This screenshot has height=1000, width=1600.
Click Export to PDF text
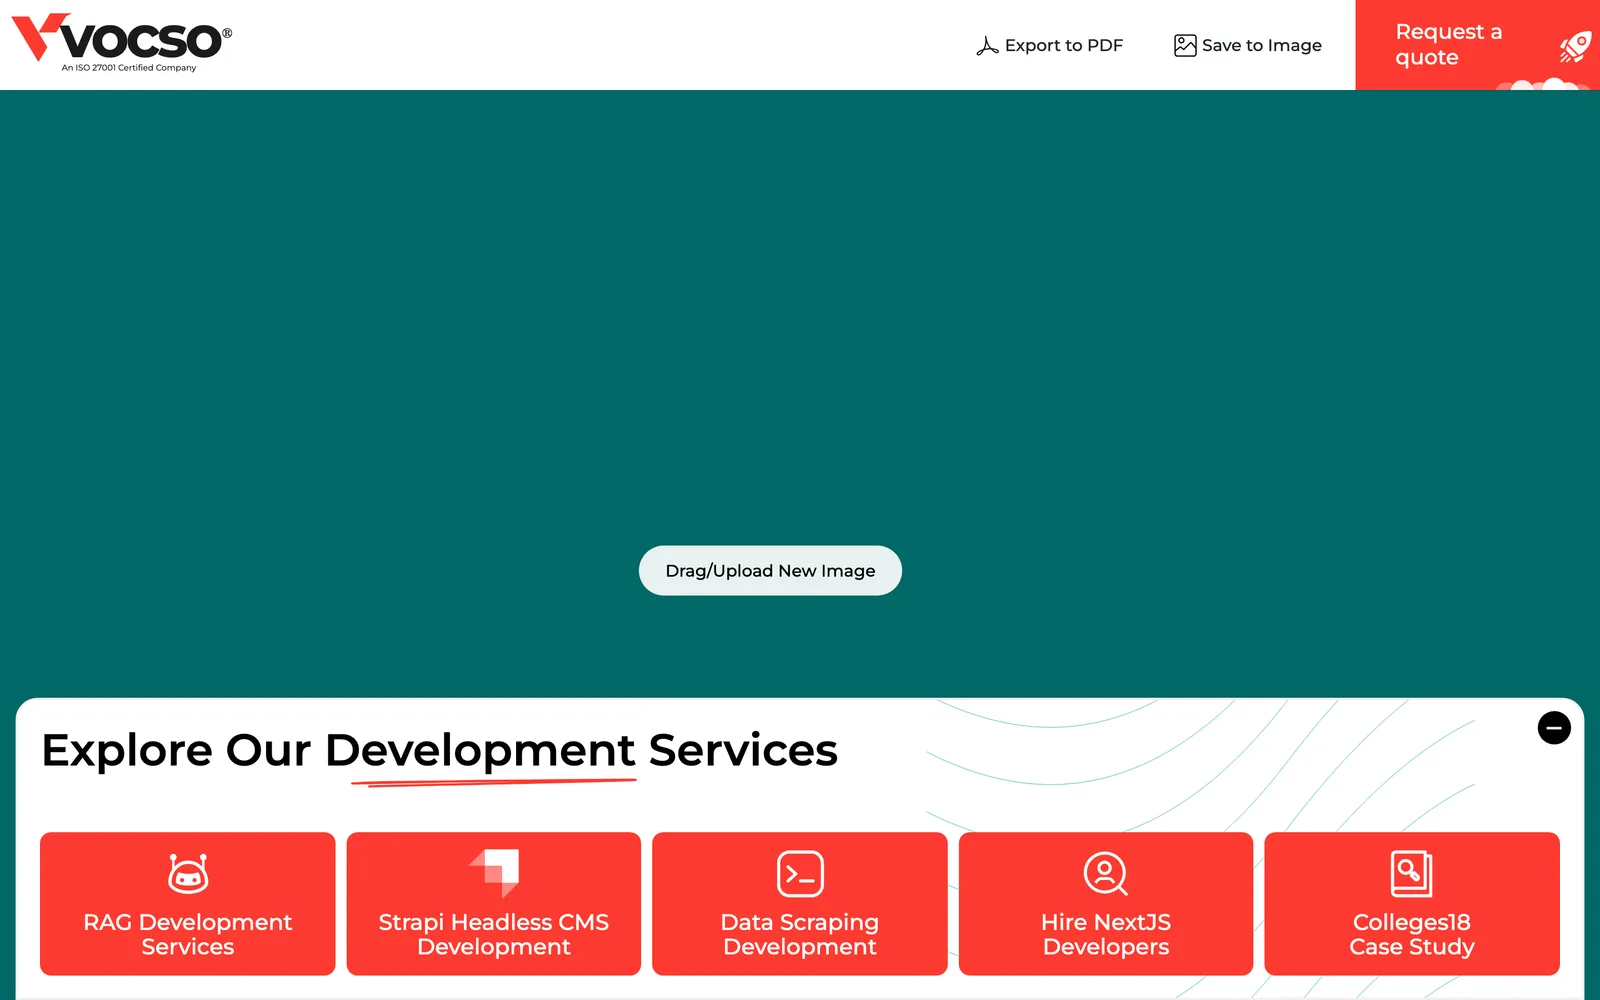pyautogui.click(x=1063, y=46)
